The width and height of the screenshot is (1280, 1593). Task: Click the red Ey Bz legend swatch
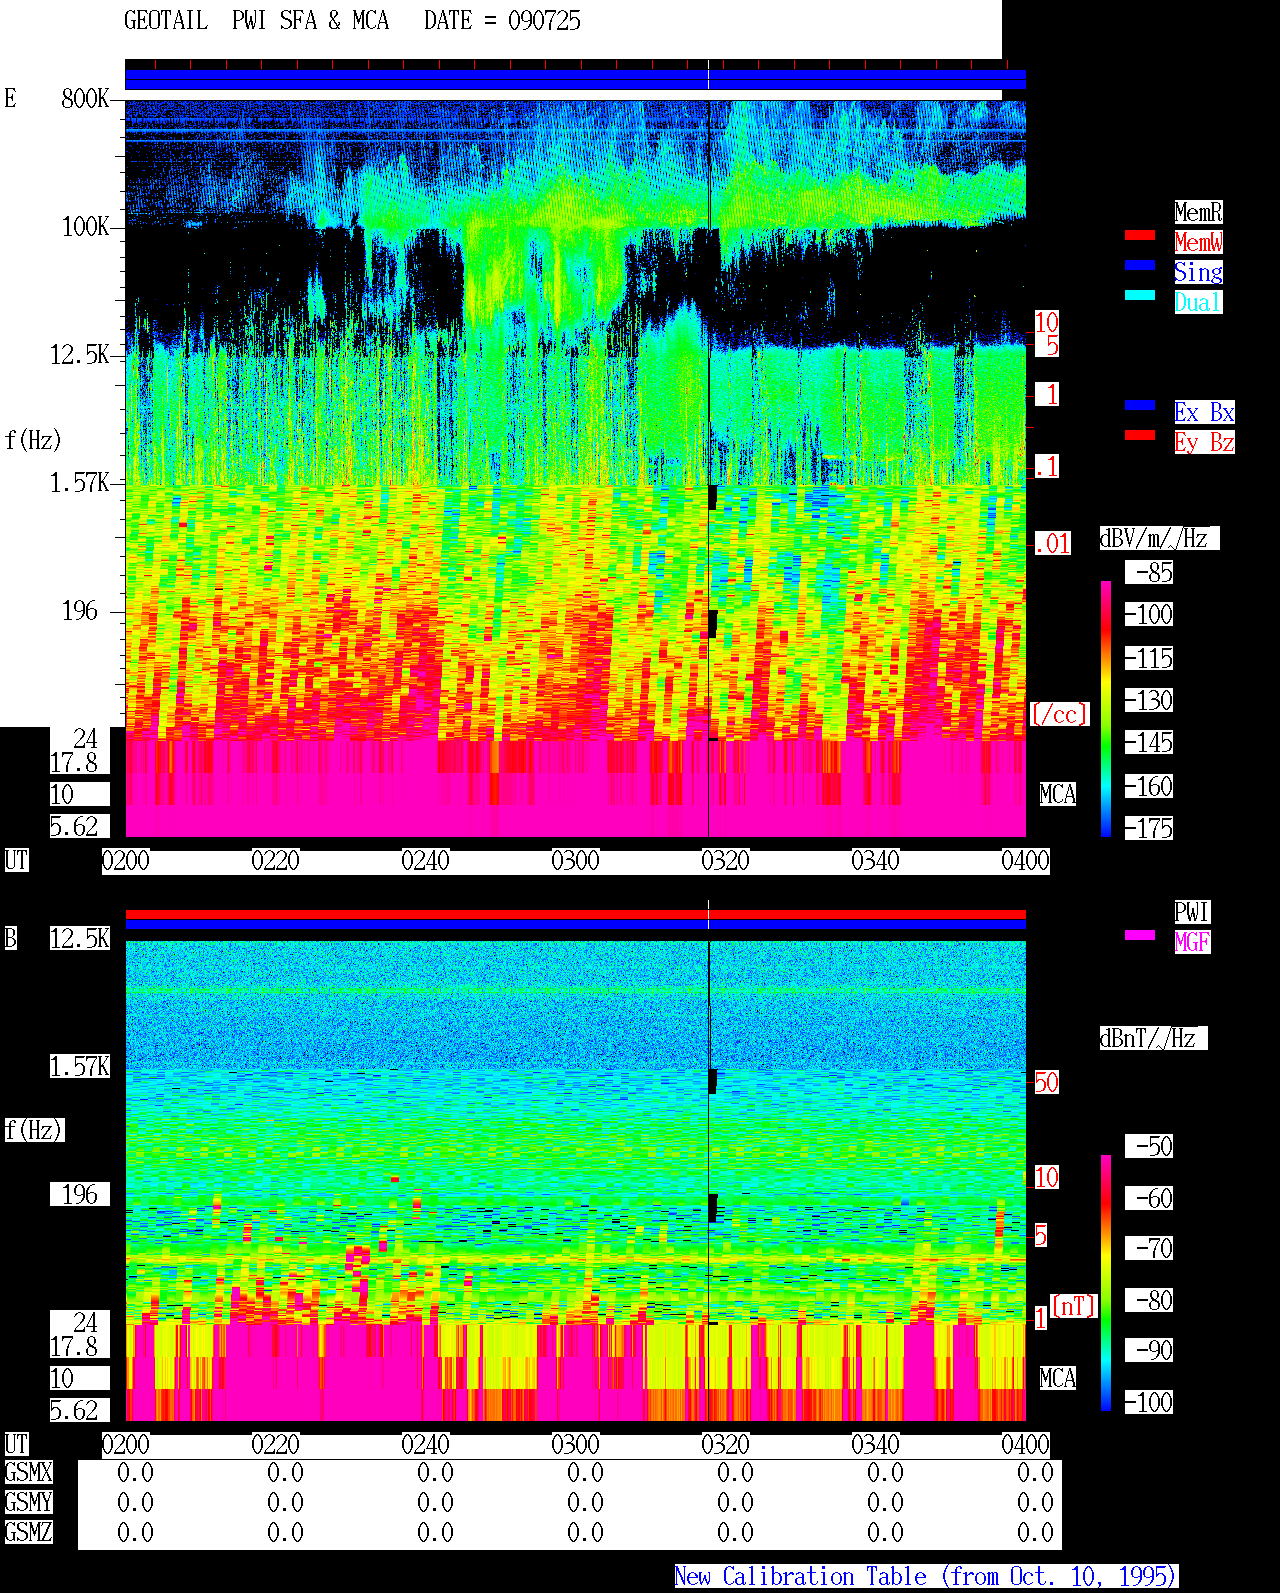click(x=1140, y=435)
